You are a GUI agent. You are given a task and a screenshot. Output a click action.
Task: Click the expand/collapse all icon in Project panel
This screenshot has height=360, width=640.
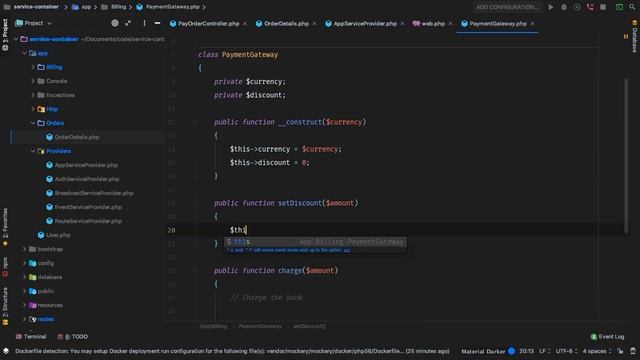(x=128, y=23)
